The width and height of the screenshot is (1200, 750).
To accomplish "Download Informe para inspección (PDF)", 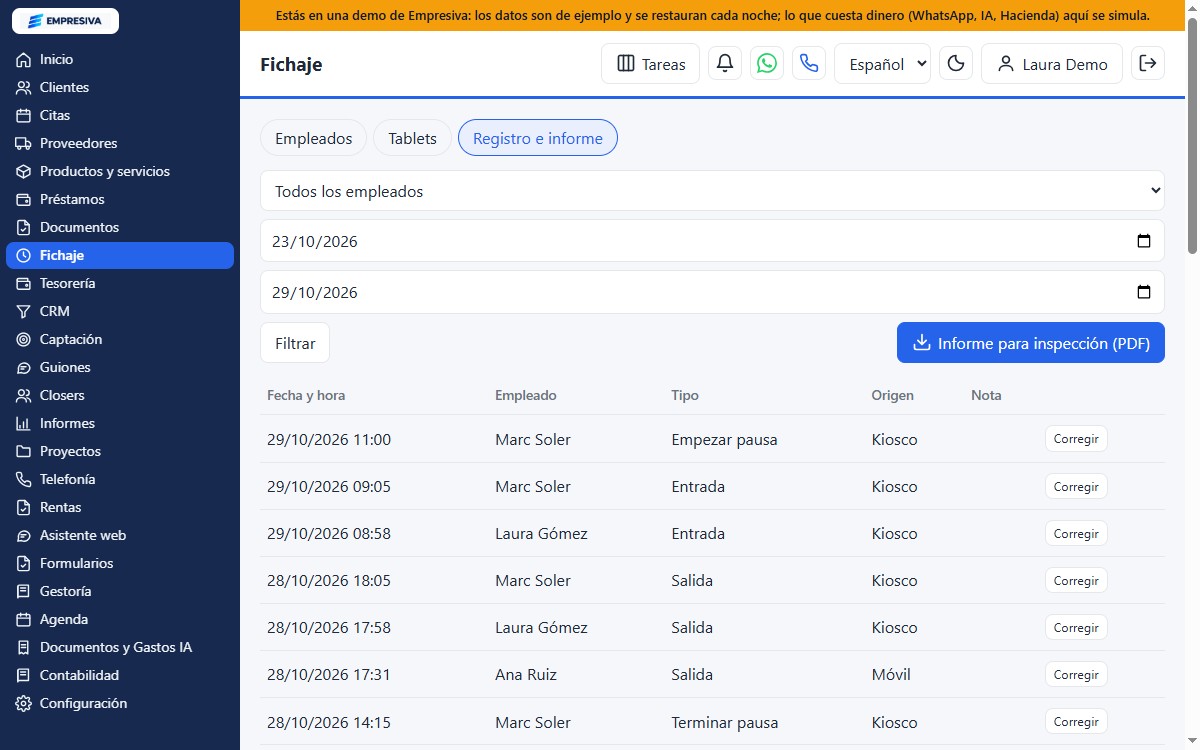I will 1031,343.
